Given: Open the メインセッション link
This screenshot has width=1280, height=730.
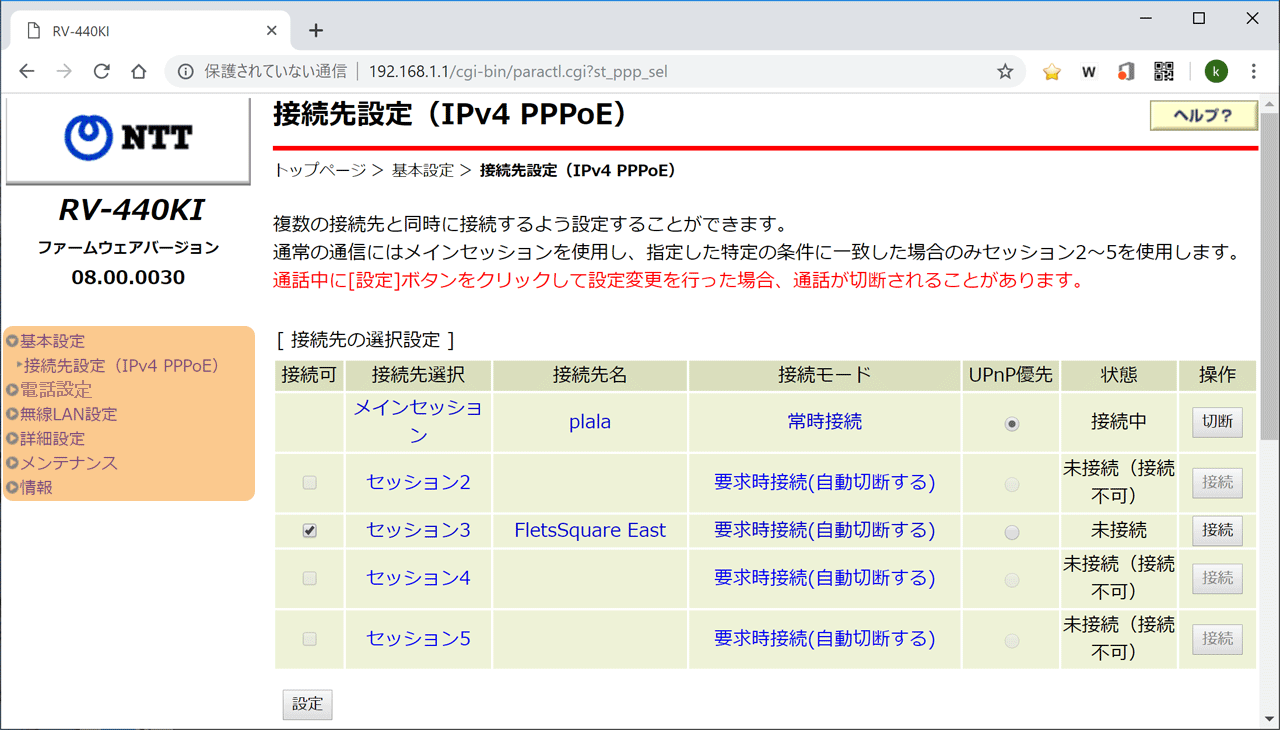Looking at the screenshot, I should coord(418,422).
